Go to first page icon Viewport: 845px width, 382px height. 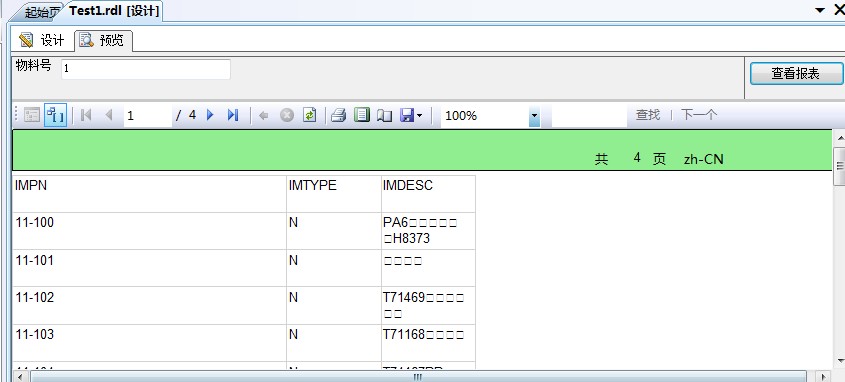86,115
